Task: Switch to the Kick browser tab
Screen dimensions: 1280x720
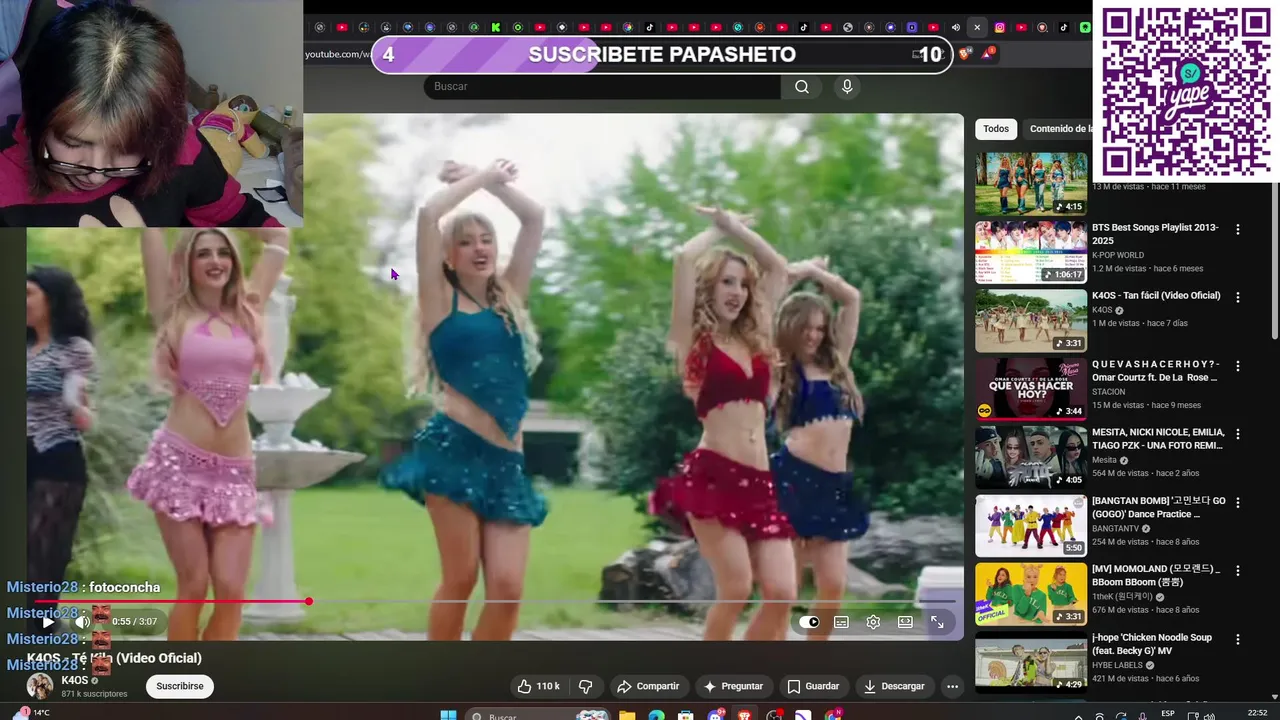Action: click(x=496, y=27)
